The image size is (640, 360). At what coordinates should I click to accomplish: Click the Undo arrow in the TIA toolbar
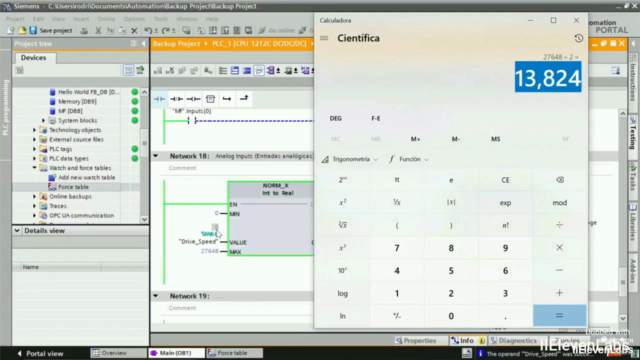pyautogui.click(x=147, y=31)
